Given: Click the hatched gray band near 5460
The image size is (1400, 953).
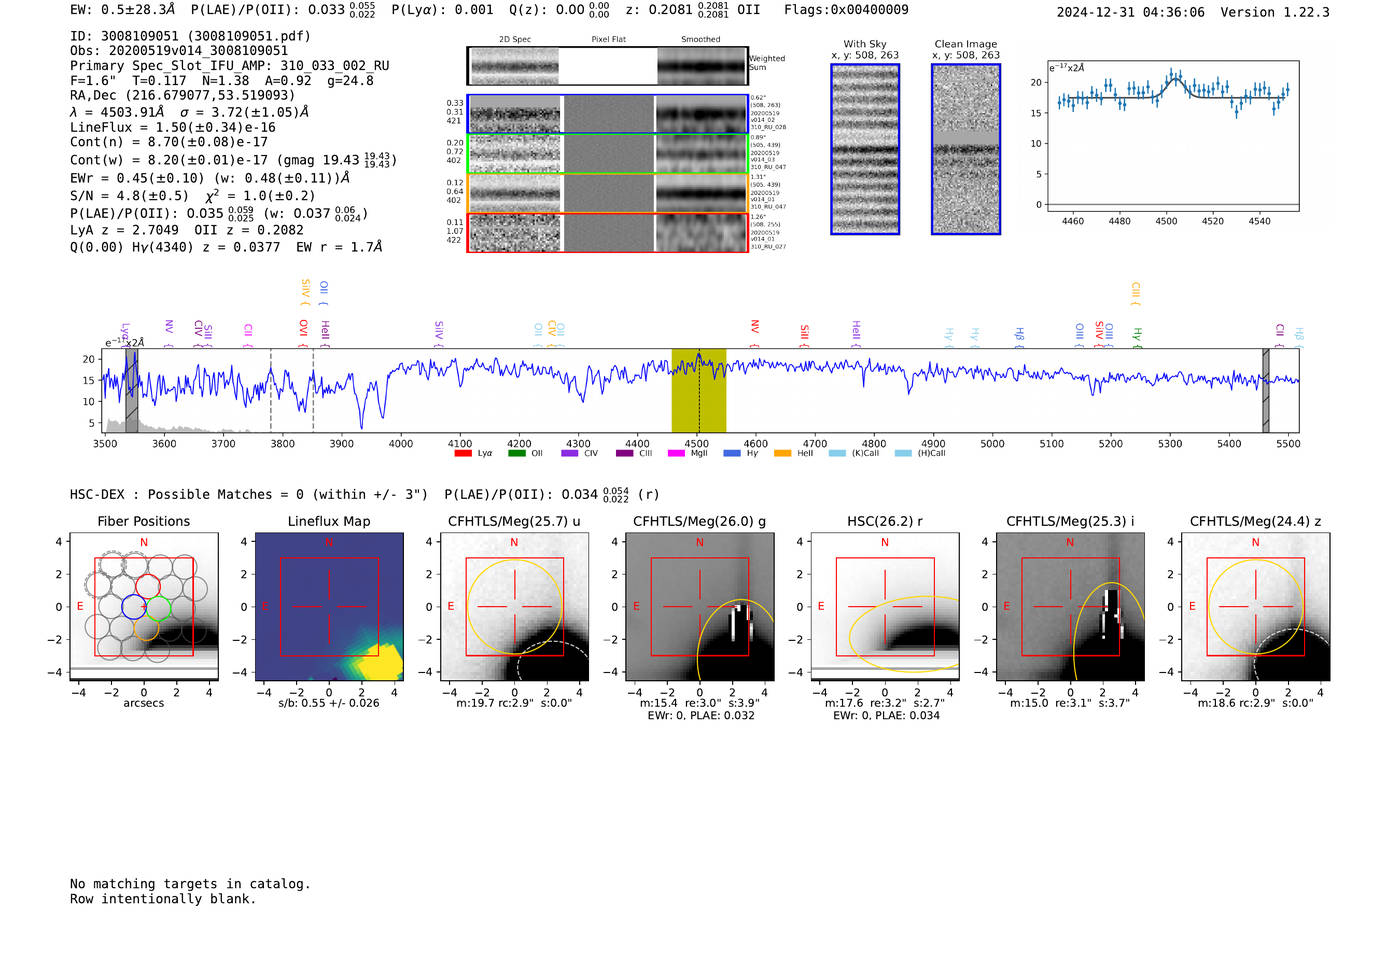Looking at the screenshot, I should 1266,391.
